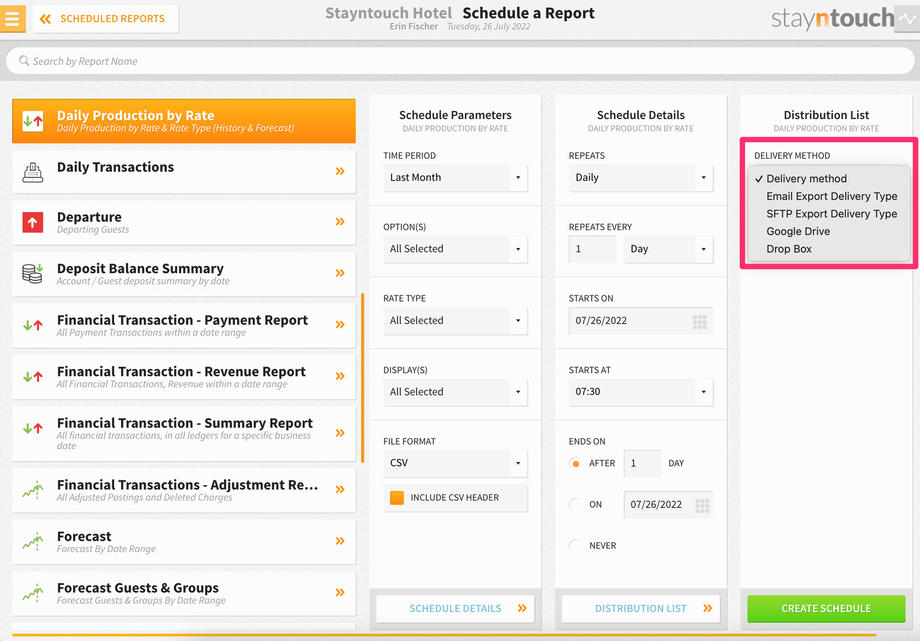The image size is (920, 641).
Task: Open the hamburger main menu
Action: (12, 18)
